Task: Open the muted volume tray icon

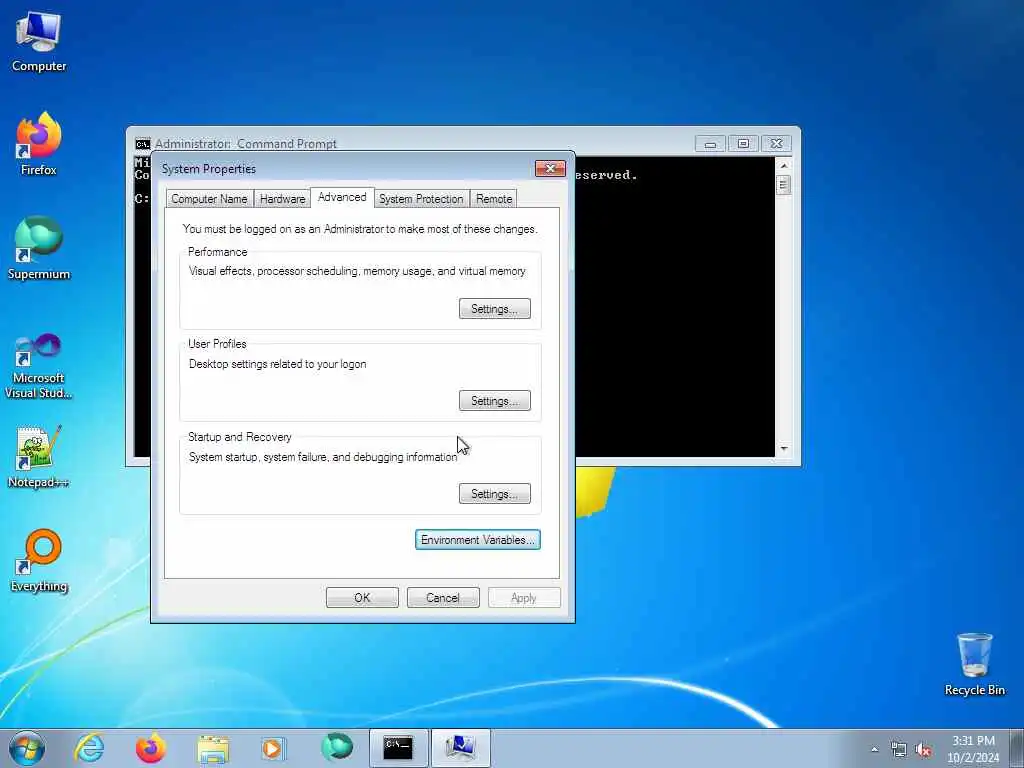Action: (923, 750)
